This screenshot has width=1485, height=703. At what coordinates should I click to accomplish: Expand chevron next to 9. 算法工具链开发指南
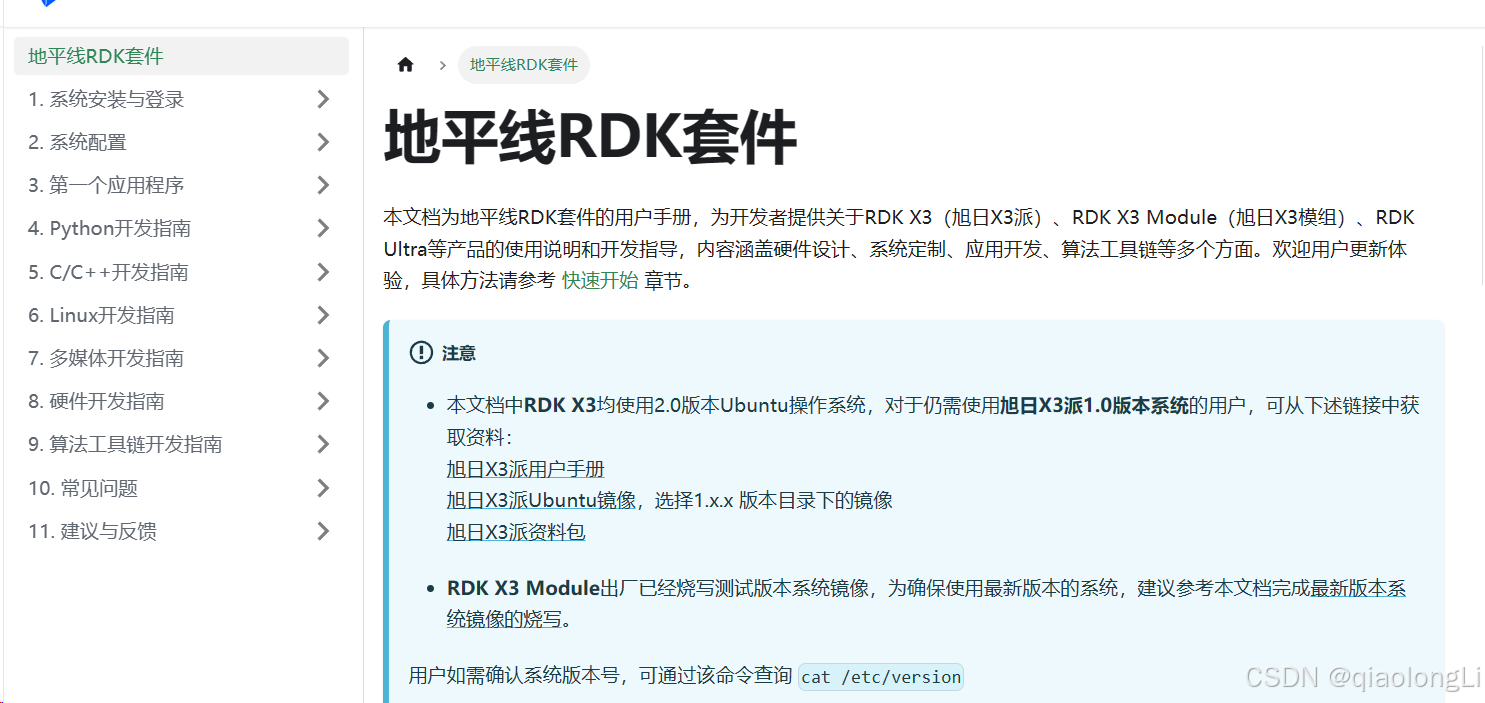(x=323, y=444)
